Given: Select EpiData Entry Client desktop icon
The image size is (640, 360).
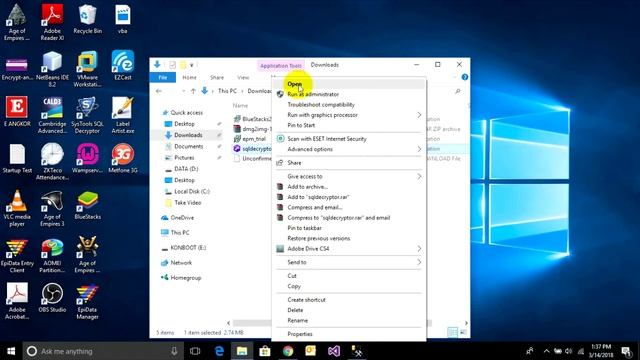Looking at the screenshot, I should coord(17,256).
